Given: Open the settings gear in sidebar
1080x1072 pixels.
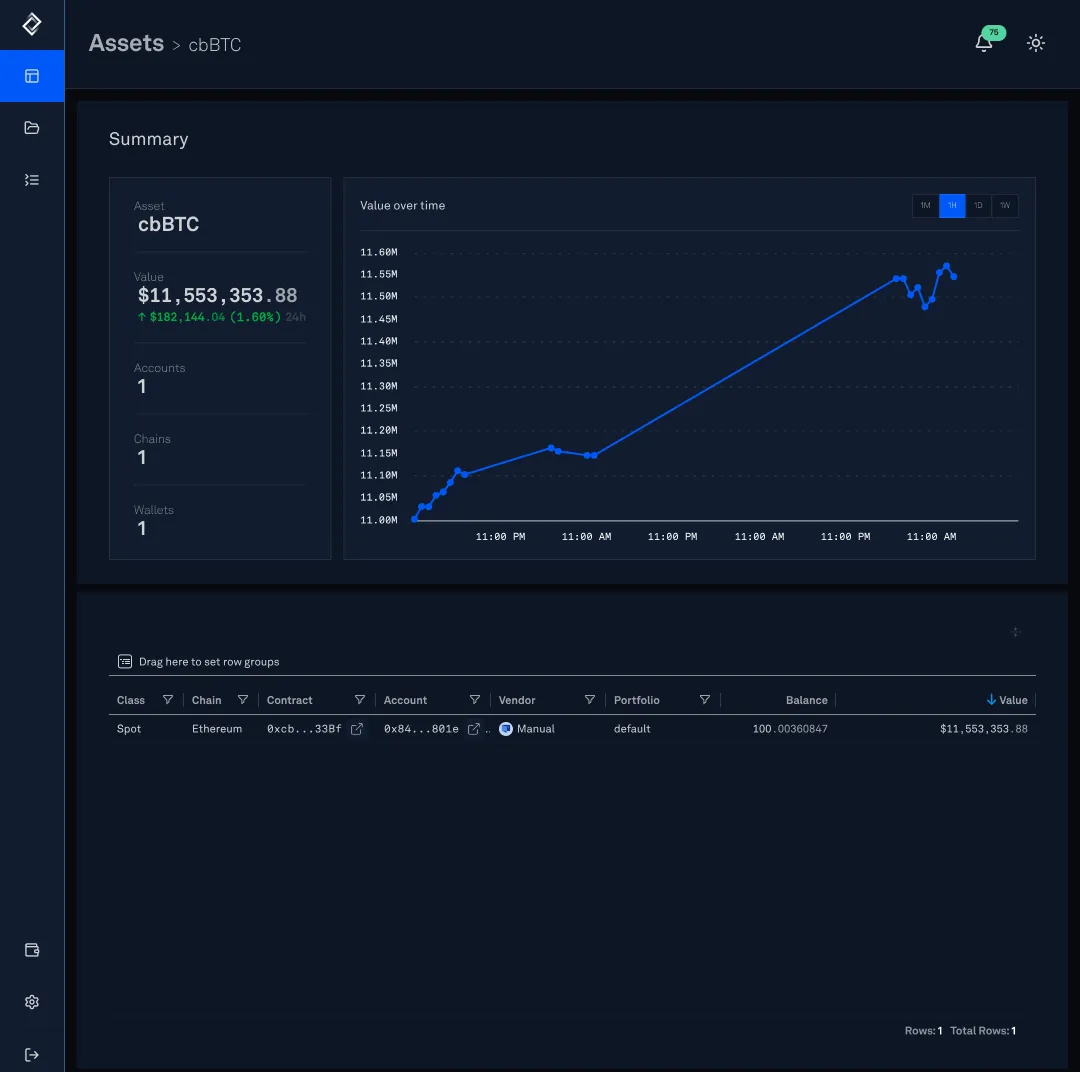Looking at the screenshot, I should 32,1002.
